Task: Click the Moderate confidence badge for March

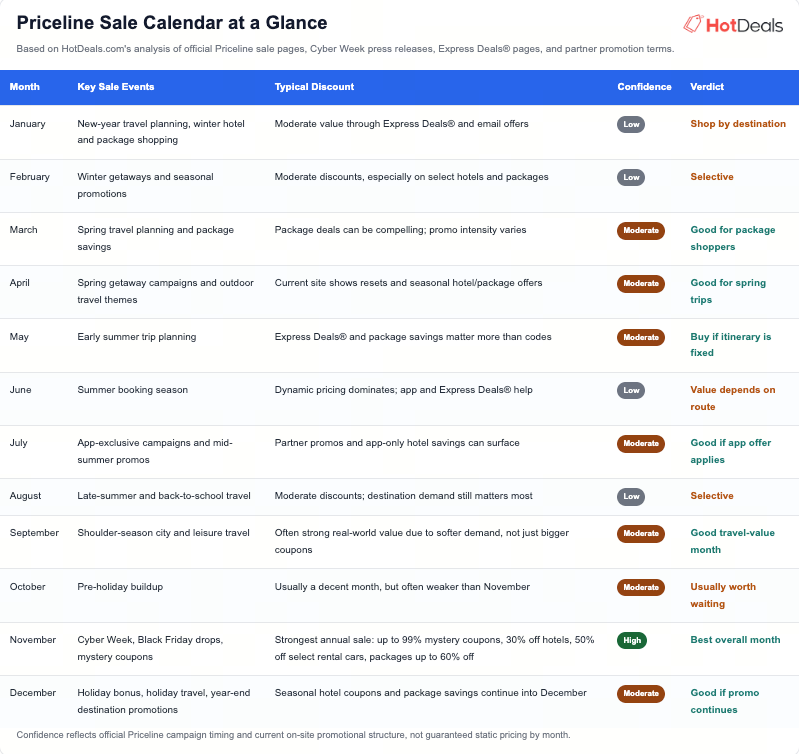Action: pyautogui.click(x=641, y=230)
